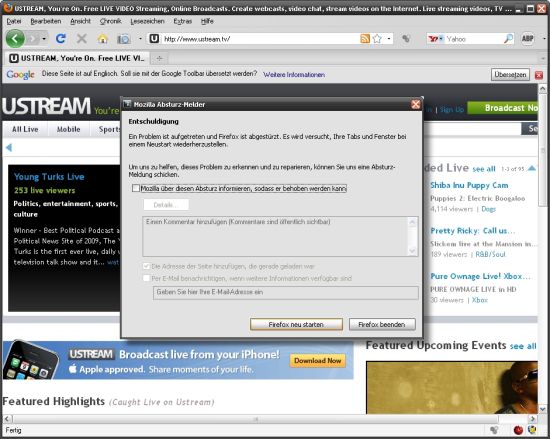
Task: Click the gray status bar icon
Action: (494, 430)
